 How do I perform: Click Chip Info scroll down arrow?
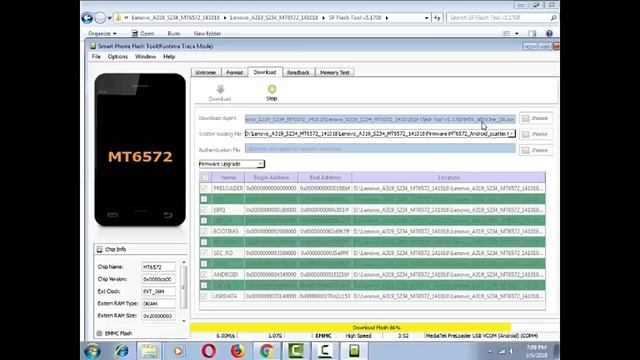coord(184,321)
